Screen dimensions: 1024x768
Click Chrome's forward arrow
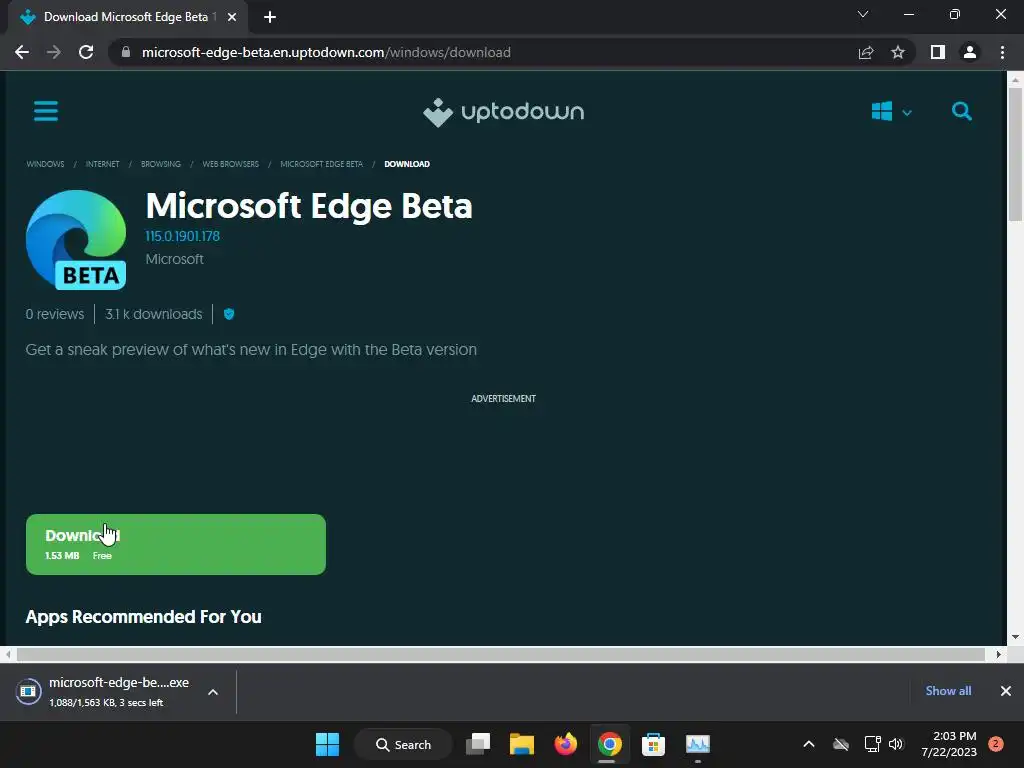[54, 52]
